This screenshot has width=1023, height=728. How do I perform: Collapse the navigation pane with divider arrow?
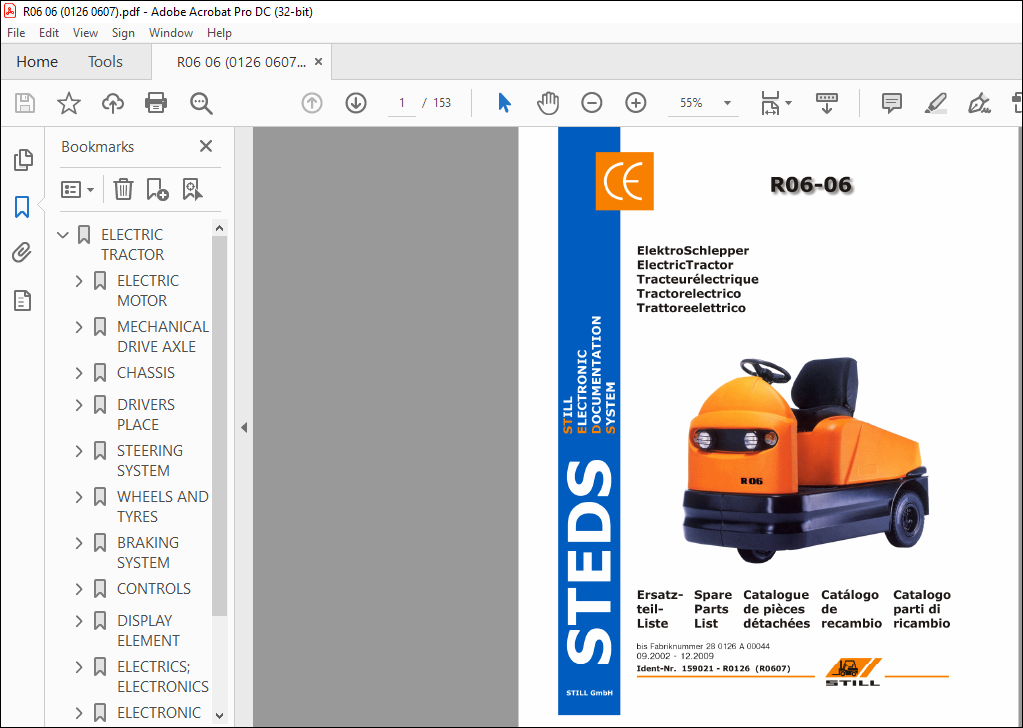click(x=244, y=428)
